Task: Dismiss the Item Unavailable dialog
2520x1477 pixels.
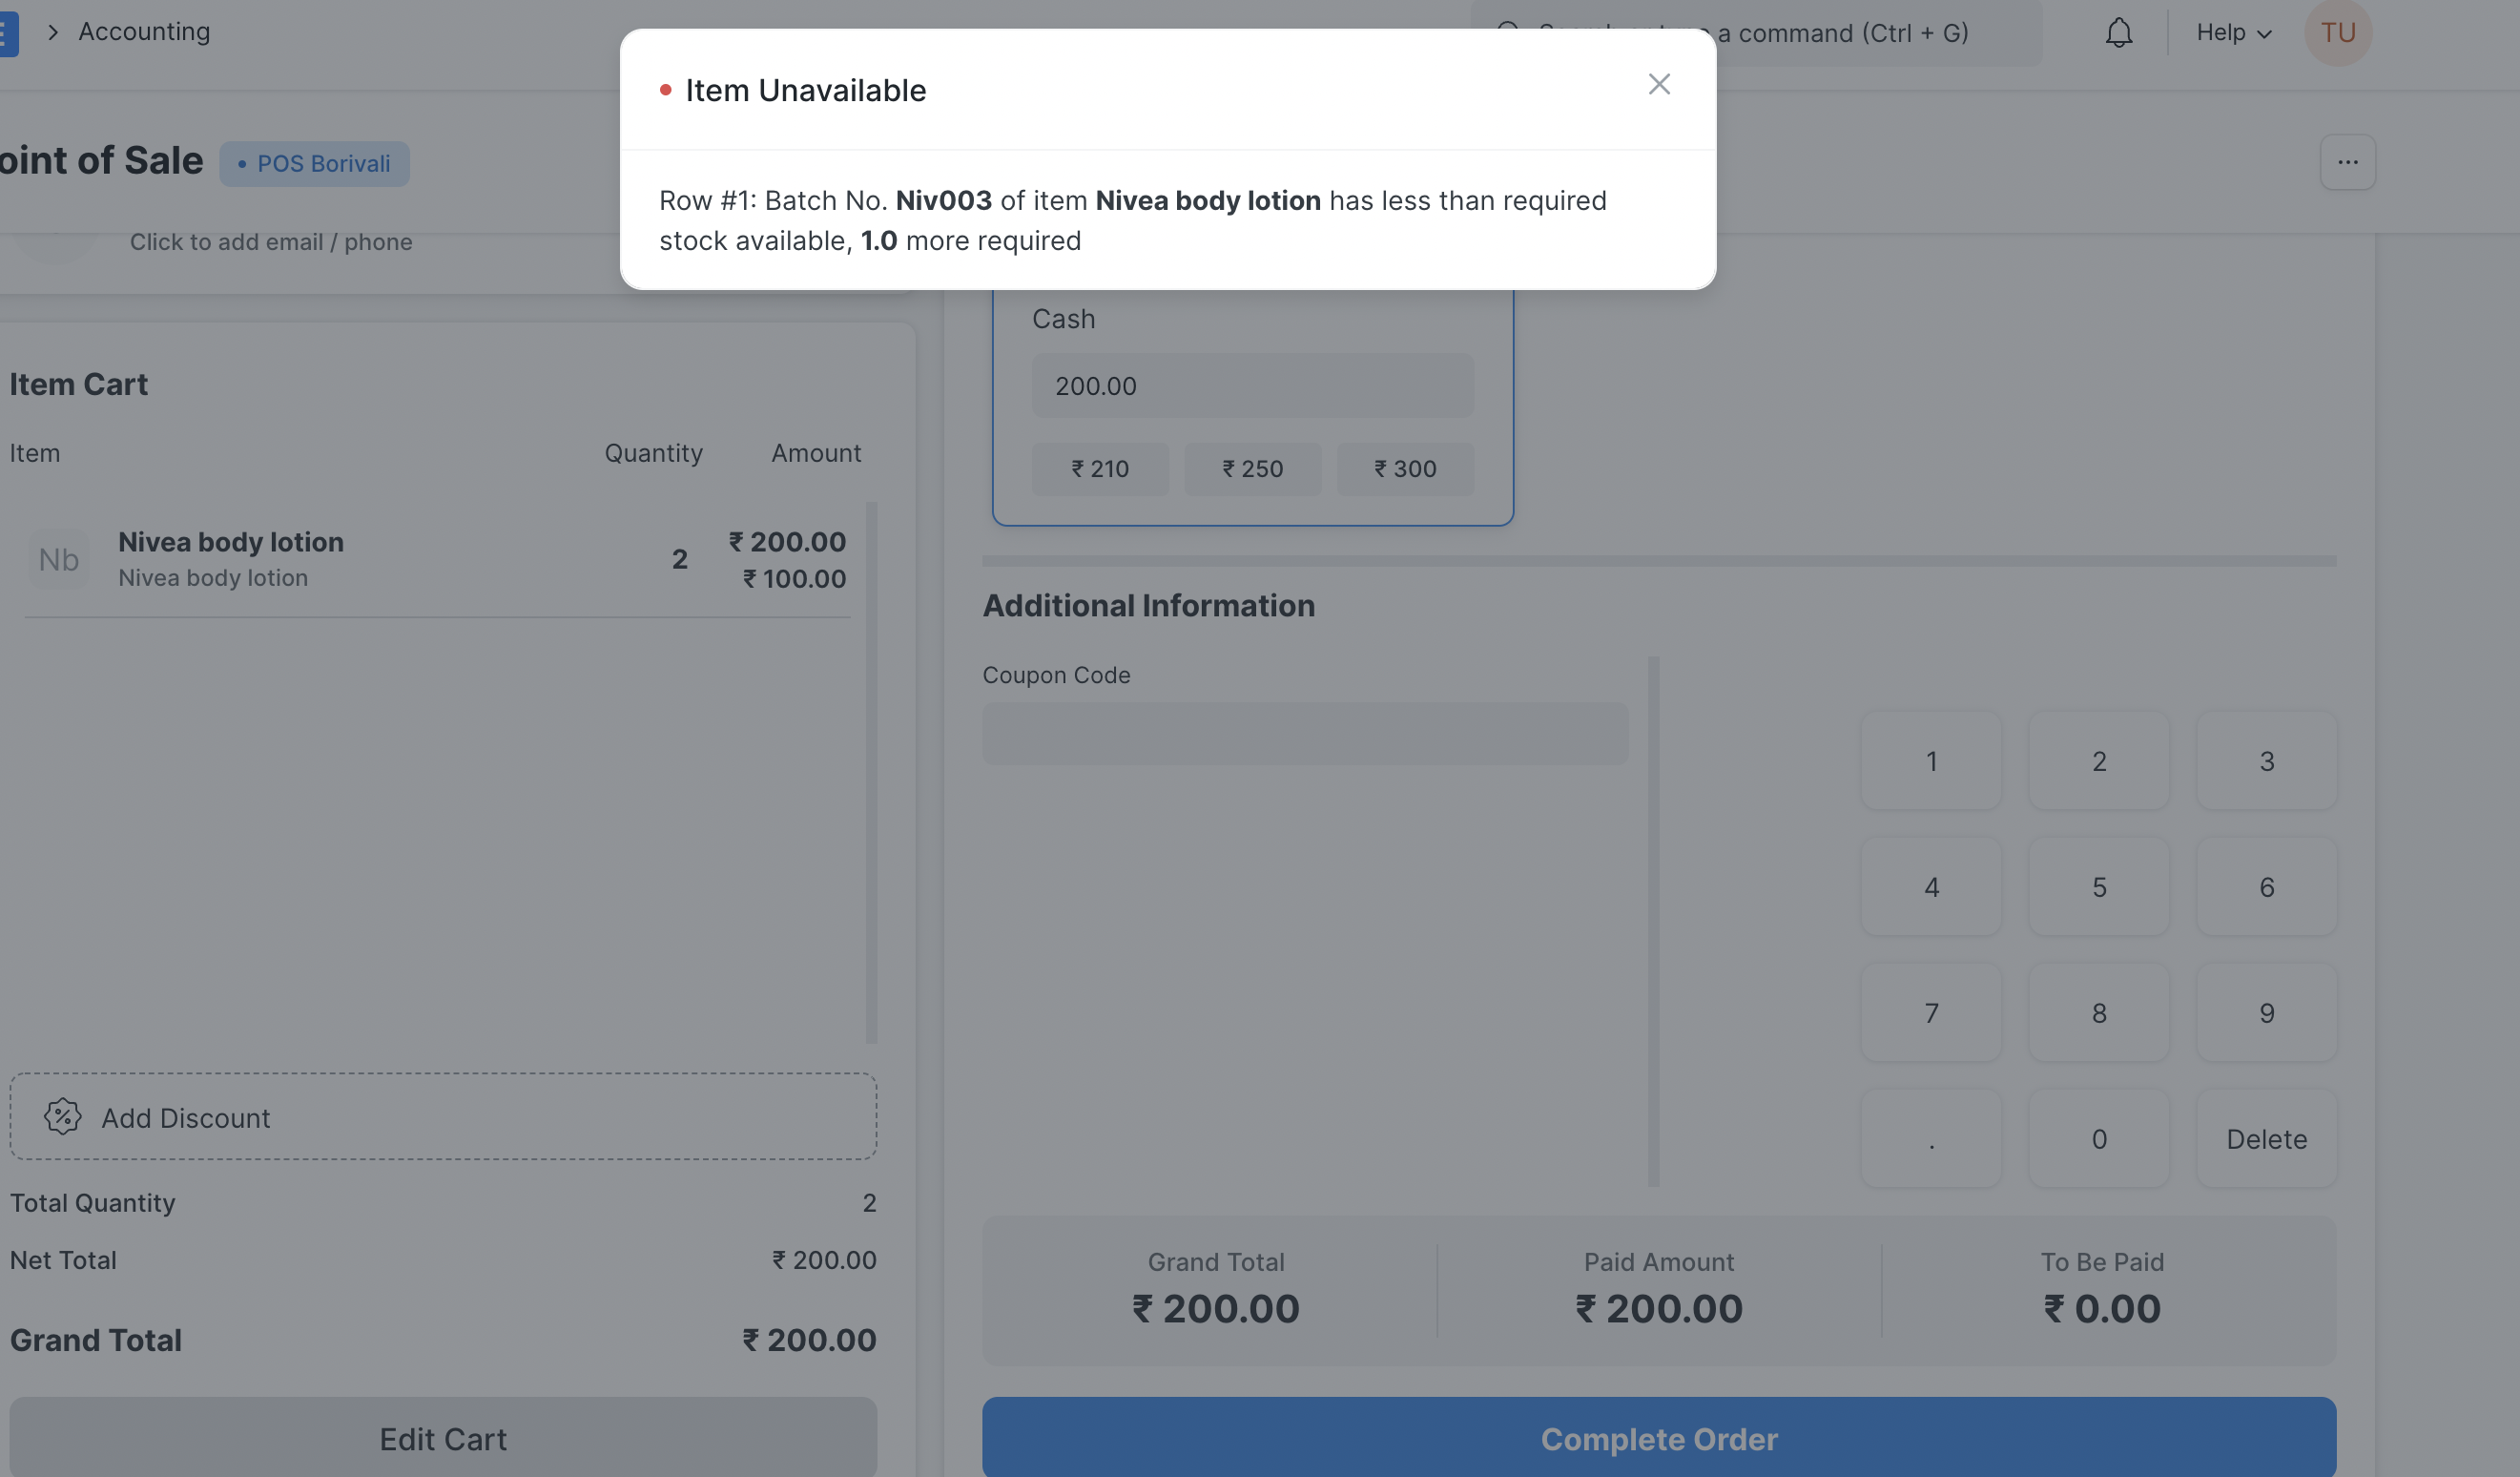Action: click(1659, 84)
